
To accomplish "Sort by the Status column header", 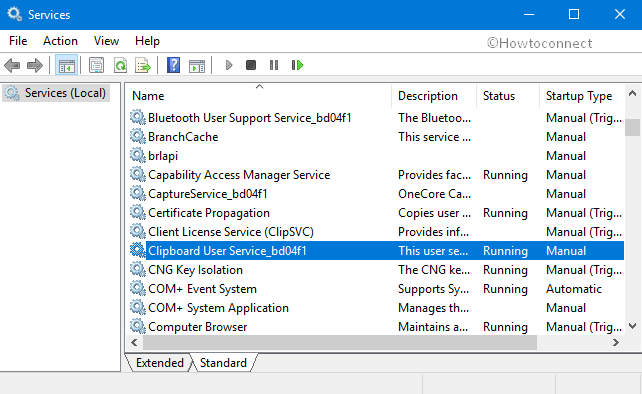I will 508,96.
